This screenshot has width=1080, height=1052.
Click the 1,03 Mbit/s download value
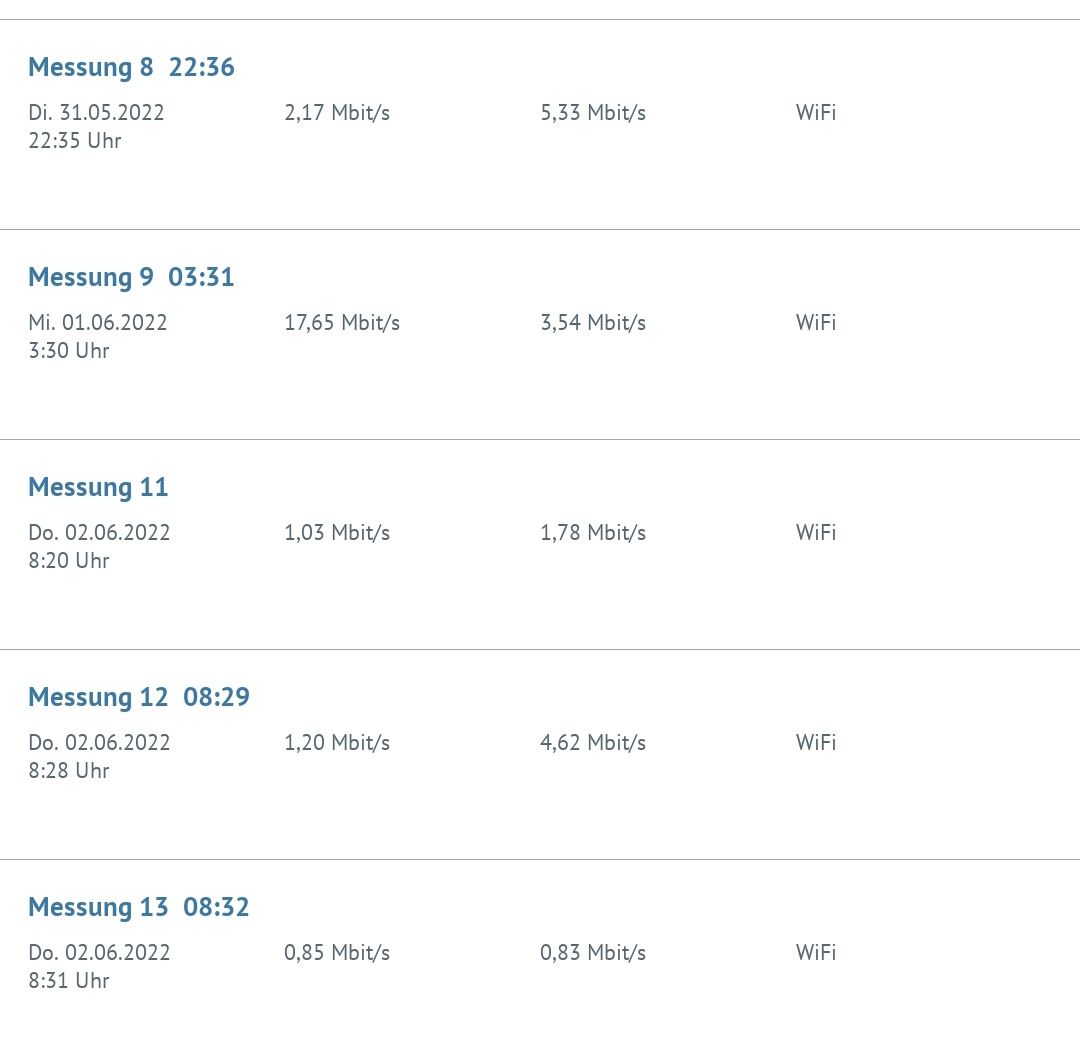tap(337, 533)
